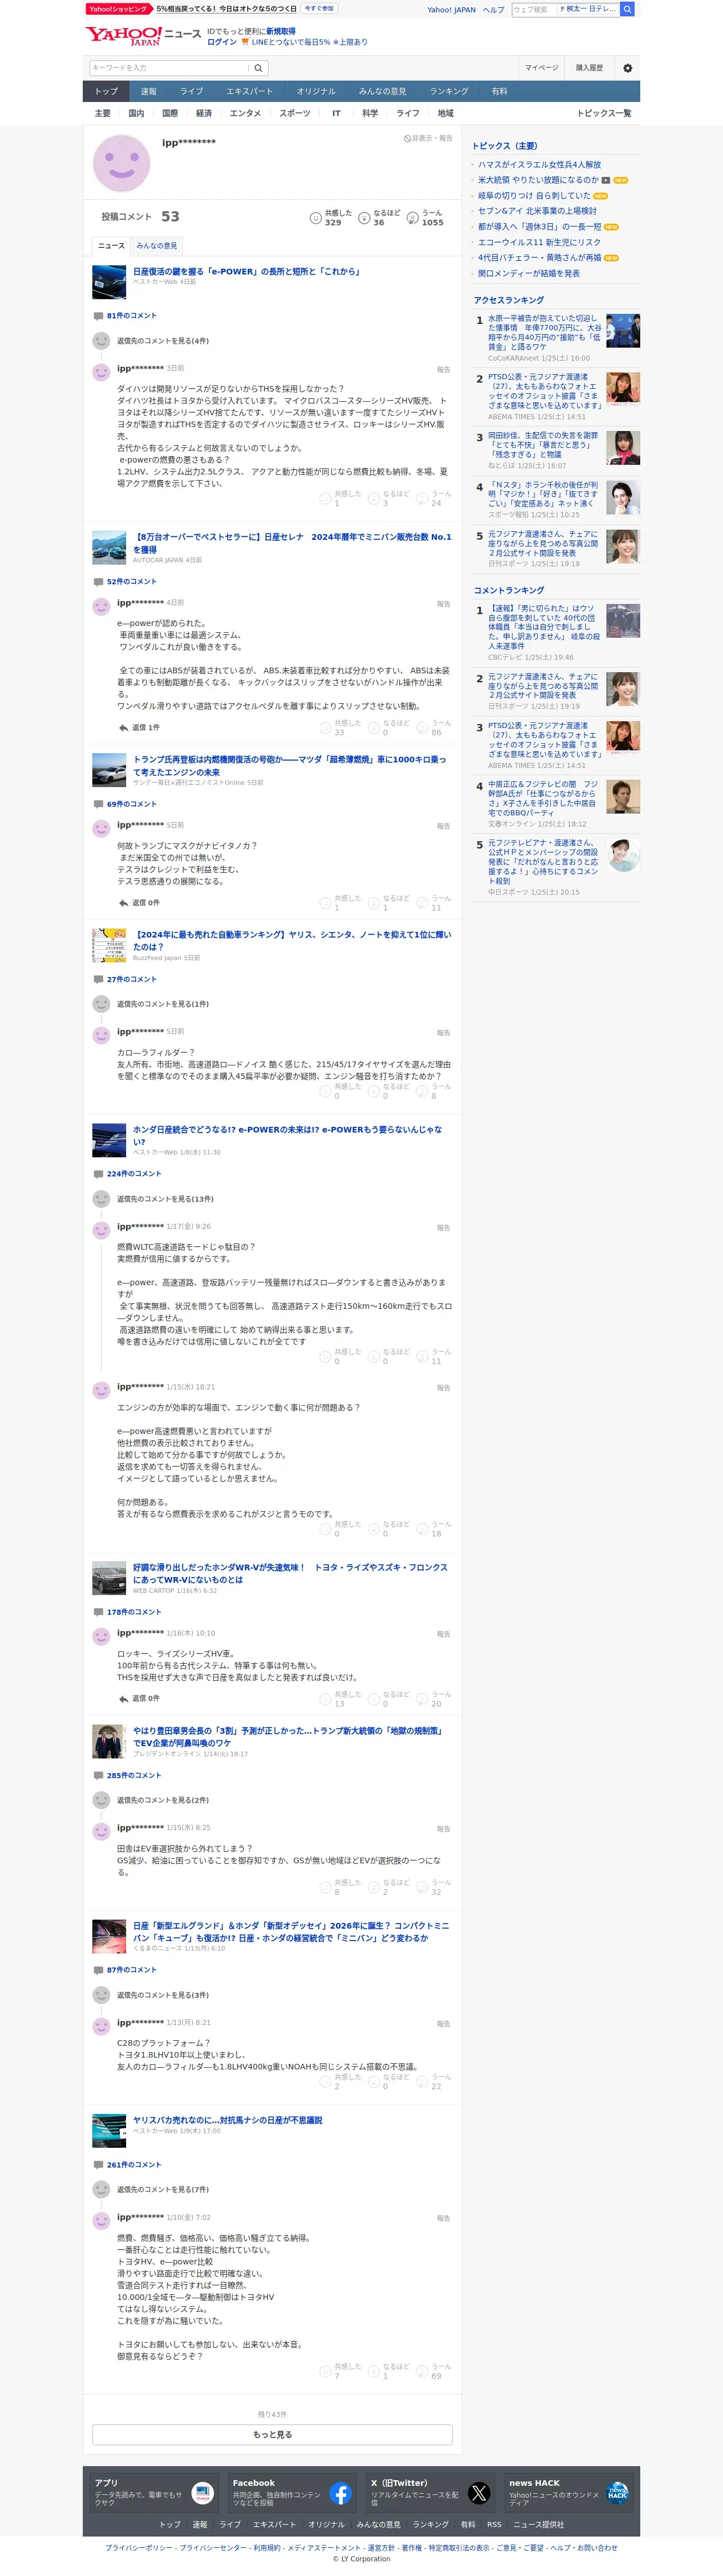
Task: Open the 52件のコメント link
Action: tap(132, 581)
